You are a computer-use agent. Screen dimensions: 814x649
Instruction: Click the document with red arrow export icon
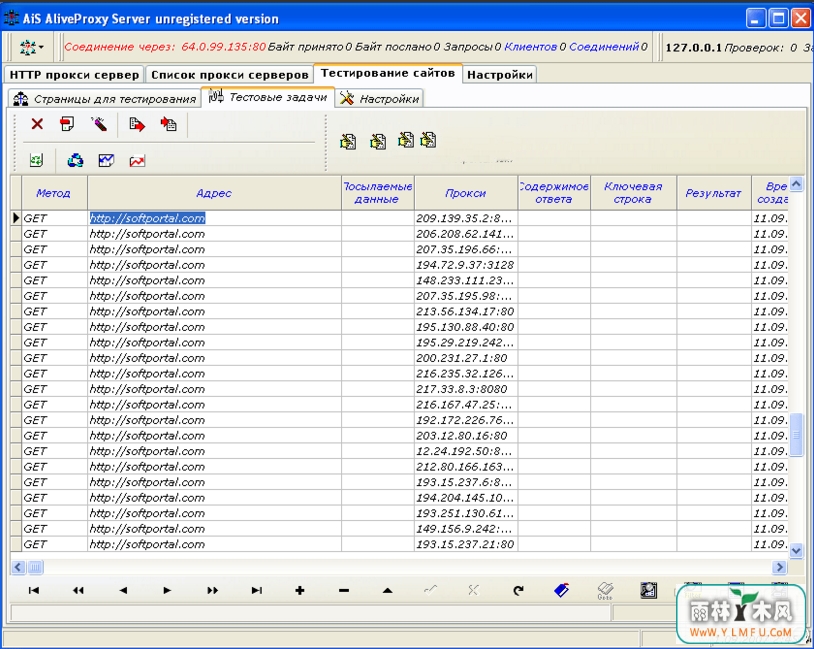tap(137, 125)
